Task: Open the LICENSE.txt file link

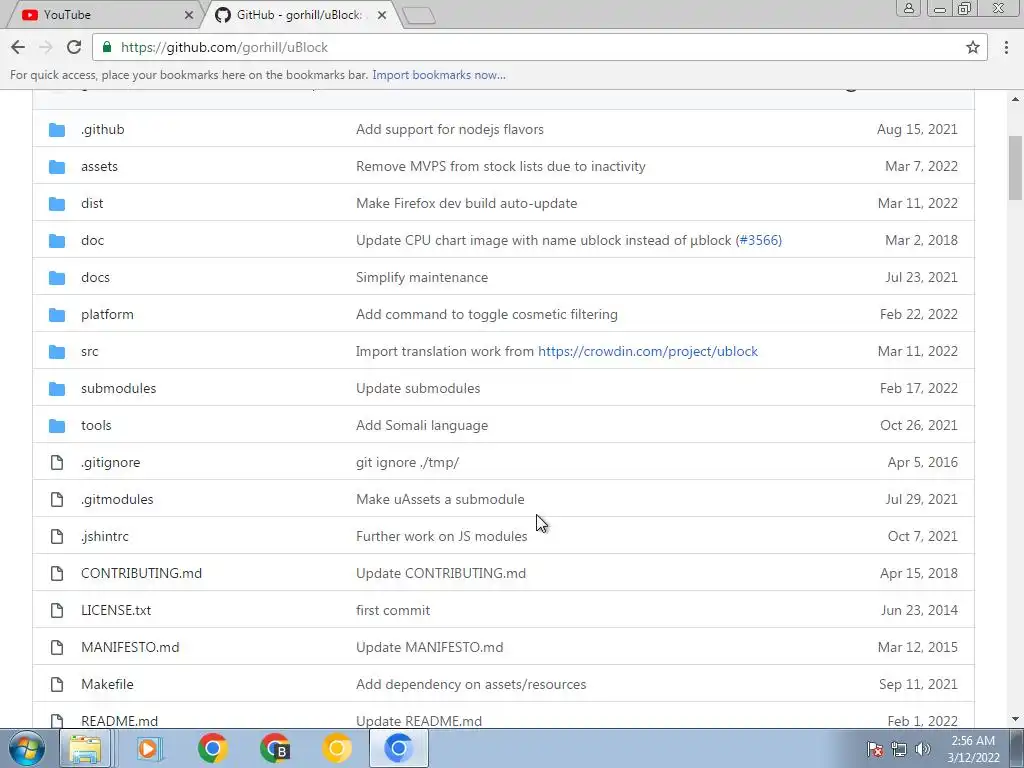Action: point(116,611)
